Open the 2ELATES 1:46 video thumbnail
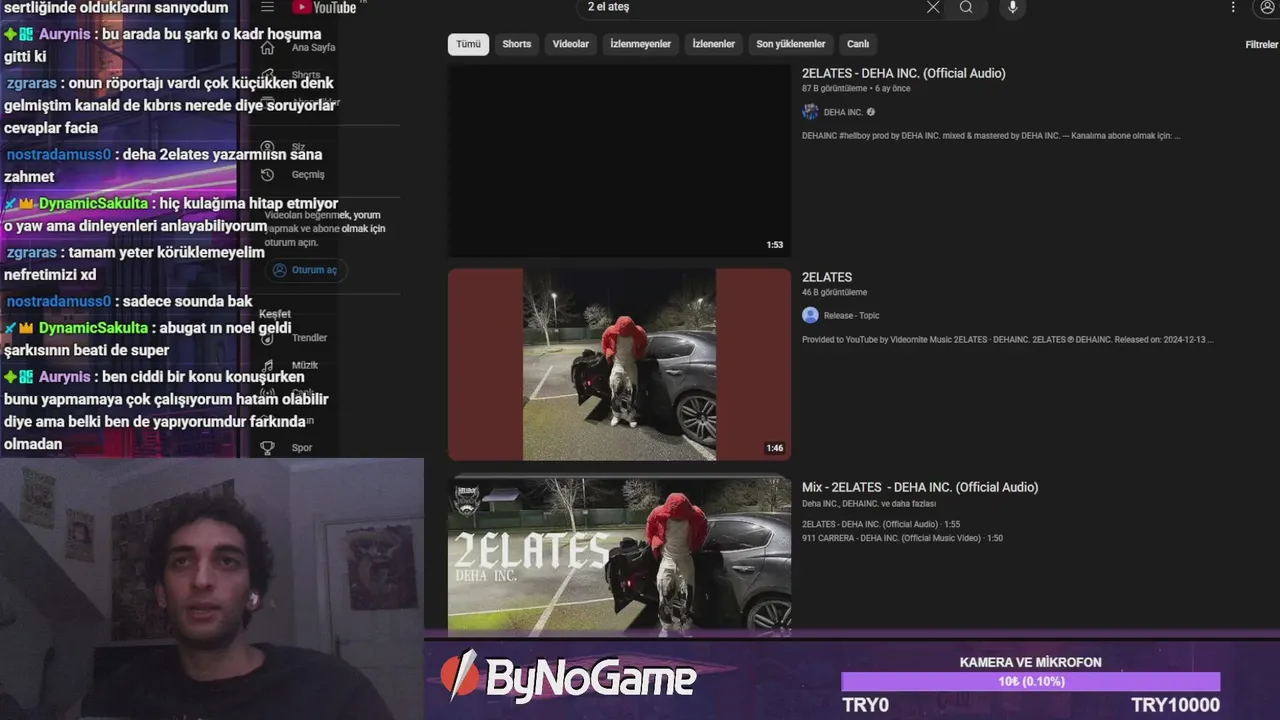Screen dimensions: 1280x720 pos(619,364)
